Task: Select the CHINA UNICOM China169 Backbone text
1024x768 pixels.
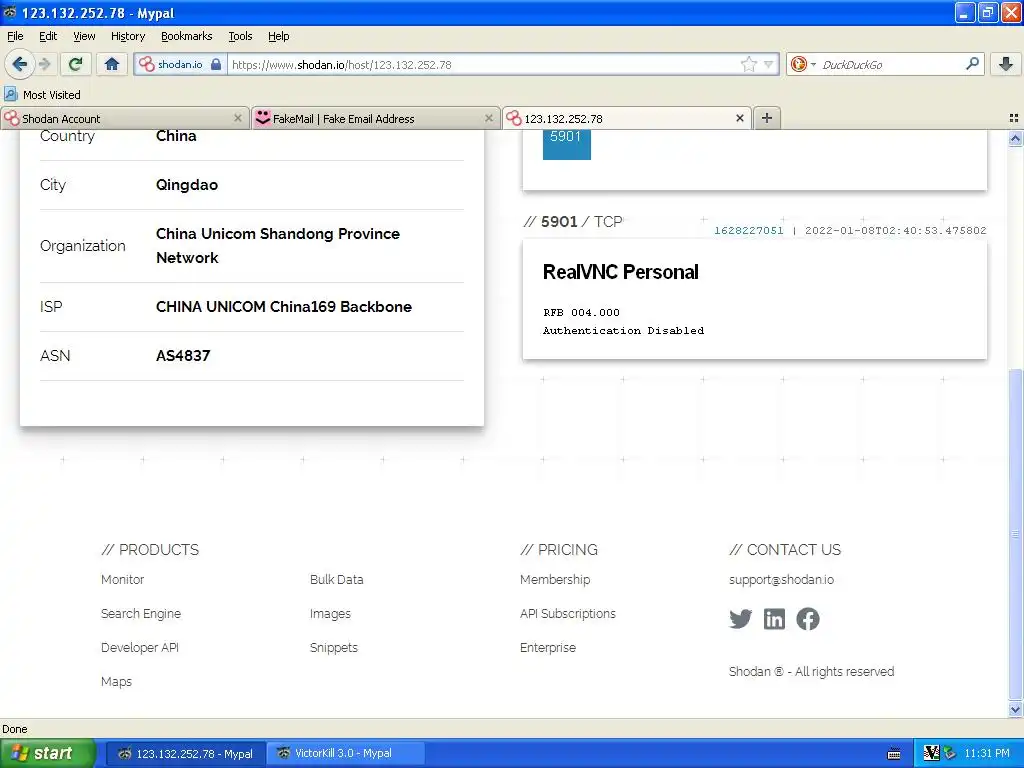Action: point(283,307)
